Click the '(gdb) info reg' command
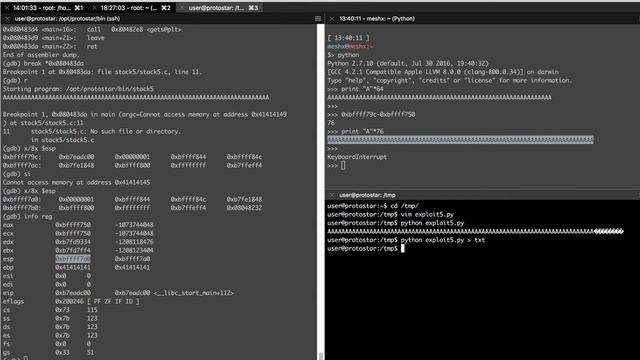The height and width of the screenshot is (360, 640). [x=27, y=216]
